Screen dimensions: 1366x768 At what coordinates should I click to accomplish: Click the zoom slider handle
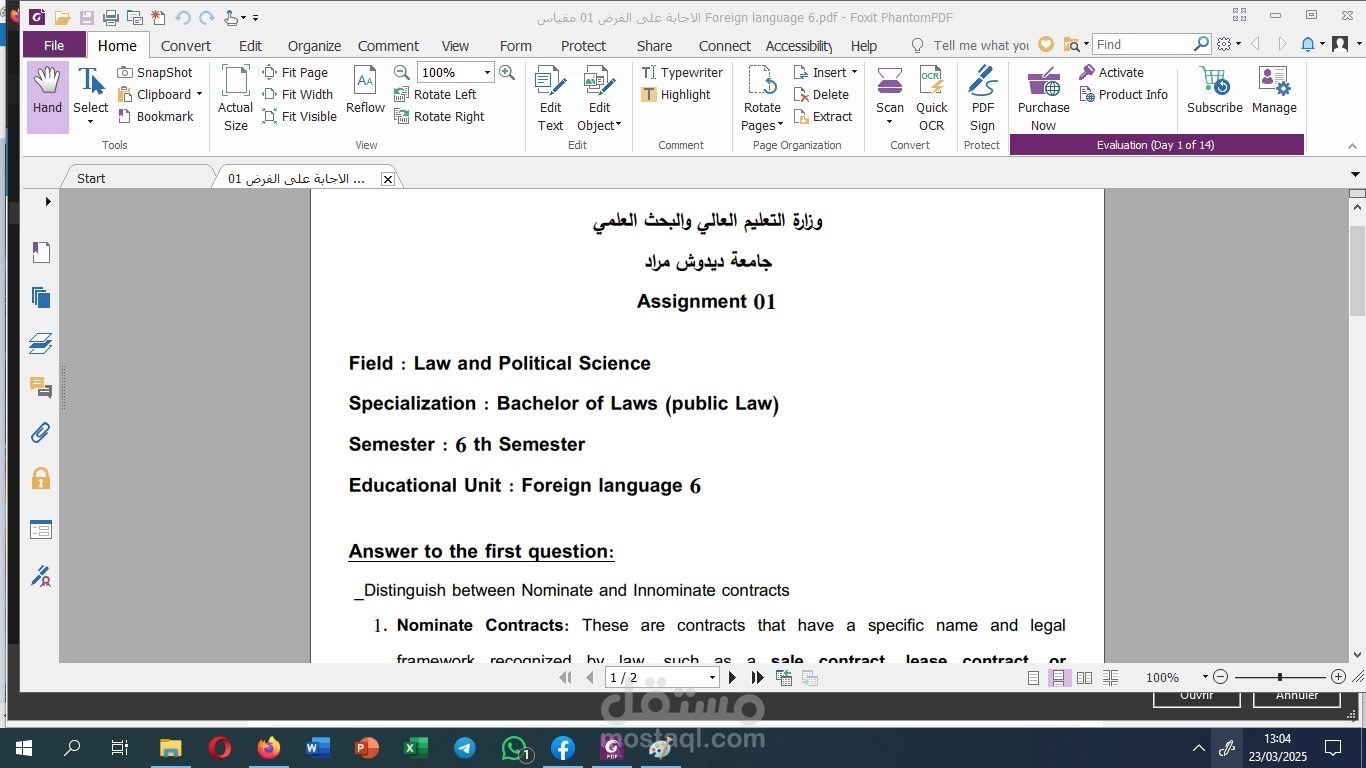point(1279,677)
